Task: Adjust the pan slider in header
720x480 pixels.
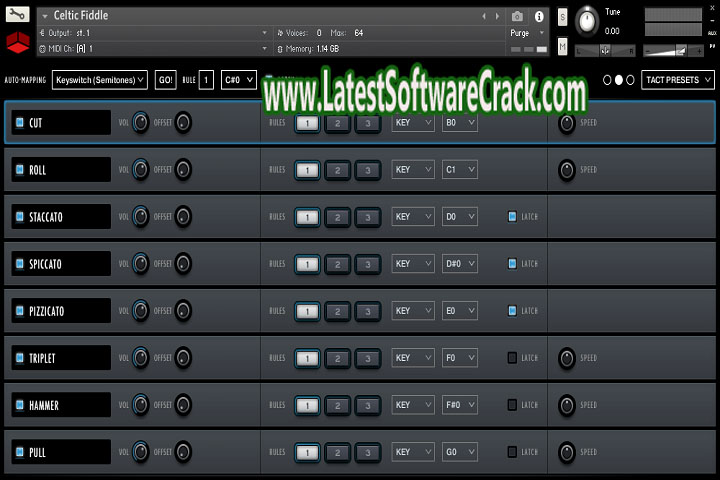Action: click(x=605, y=51)
